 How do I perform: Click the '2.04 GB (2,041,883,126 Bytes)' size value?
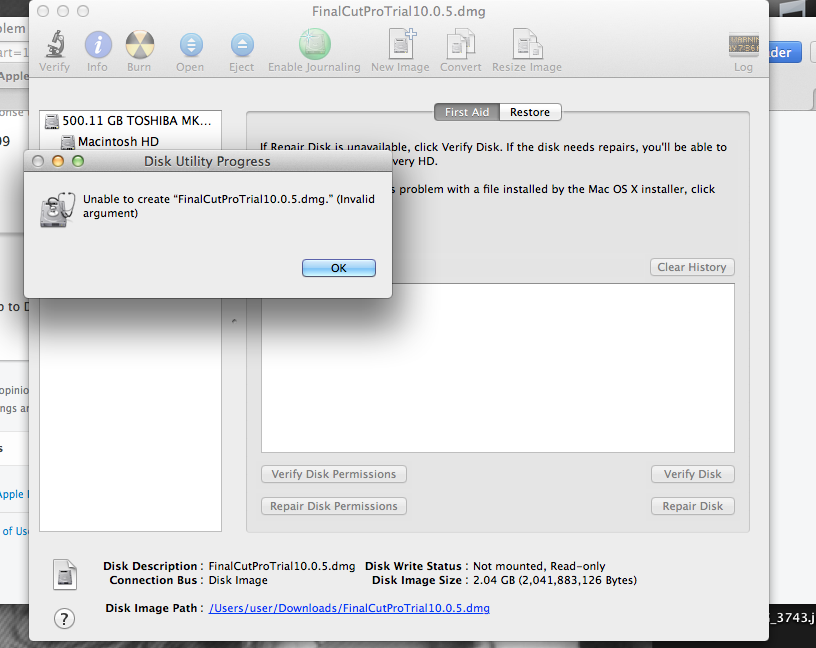pos(555,580)
